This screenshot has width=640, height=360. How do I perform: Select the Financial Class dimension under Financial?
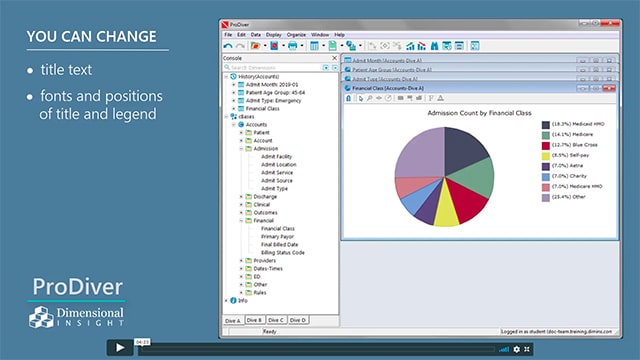tap(278, 229)
